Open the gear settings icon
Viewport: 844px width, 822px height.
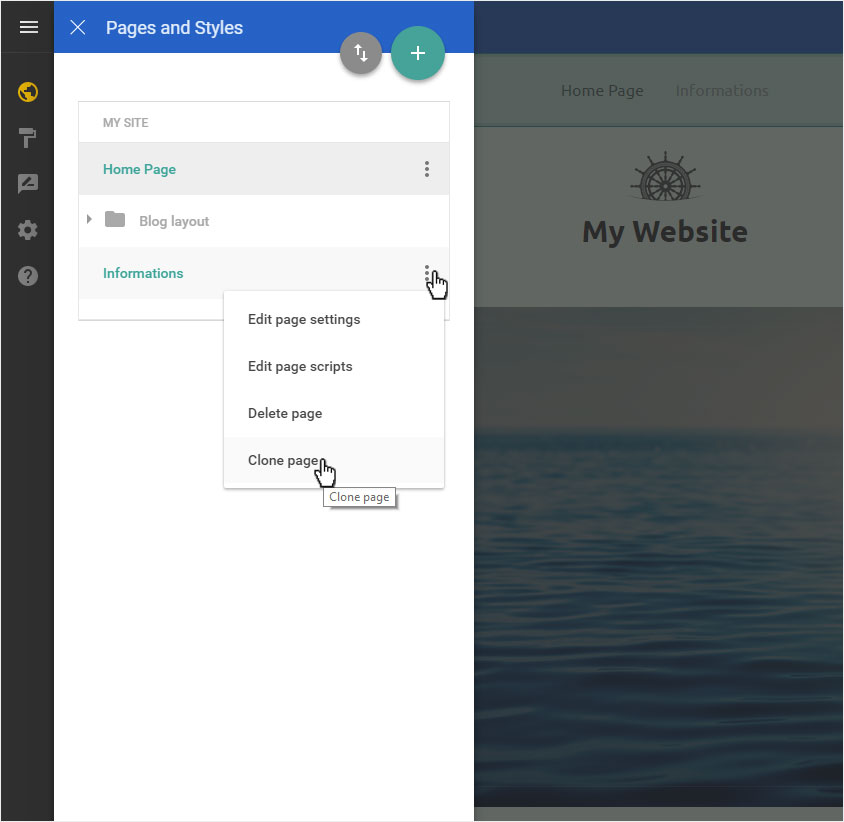tap(27, 230)
